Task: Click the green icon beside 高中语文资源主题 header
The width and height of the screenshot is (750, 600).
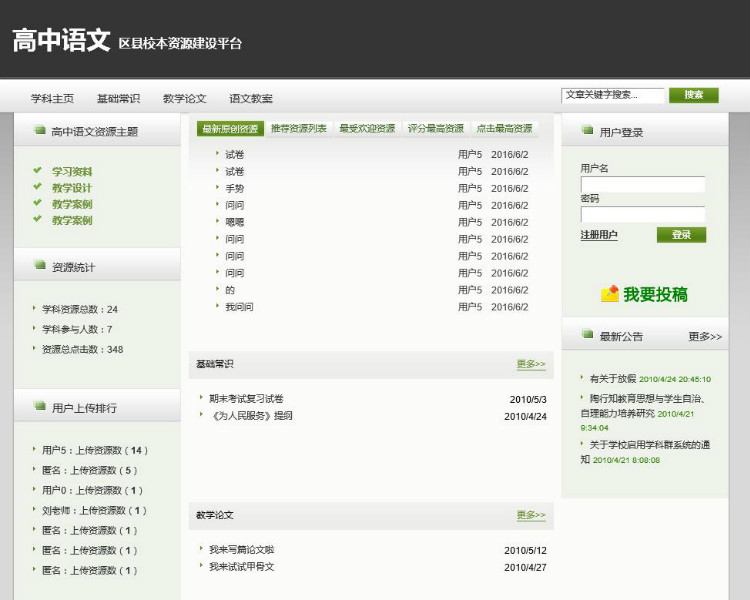Action: click(x=39, y=130)
